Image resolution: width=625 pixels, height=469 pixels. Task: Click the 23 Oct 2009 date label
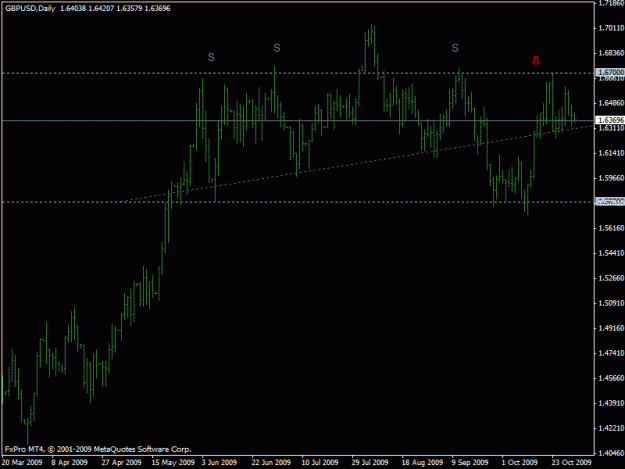[571, 462]
